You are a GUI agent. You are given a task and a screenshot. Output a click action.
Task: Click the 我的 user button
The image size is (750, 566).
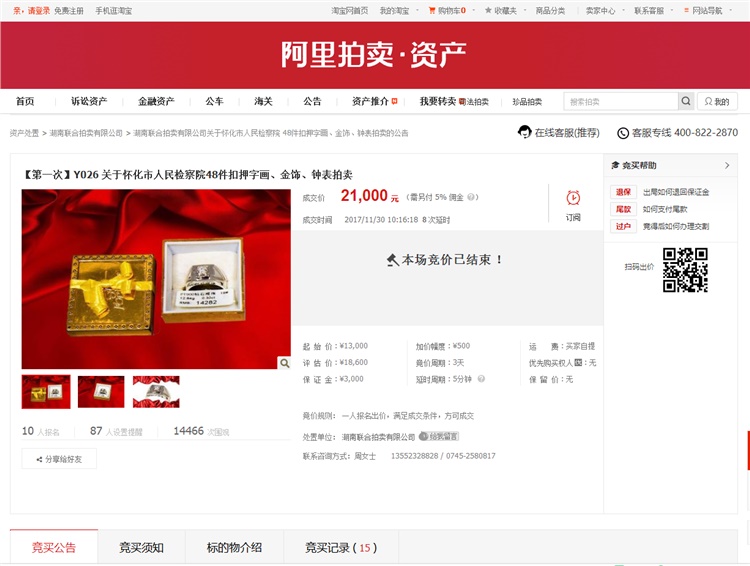tap(717, 101)
